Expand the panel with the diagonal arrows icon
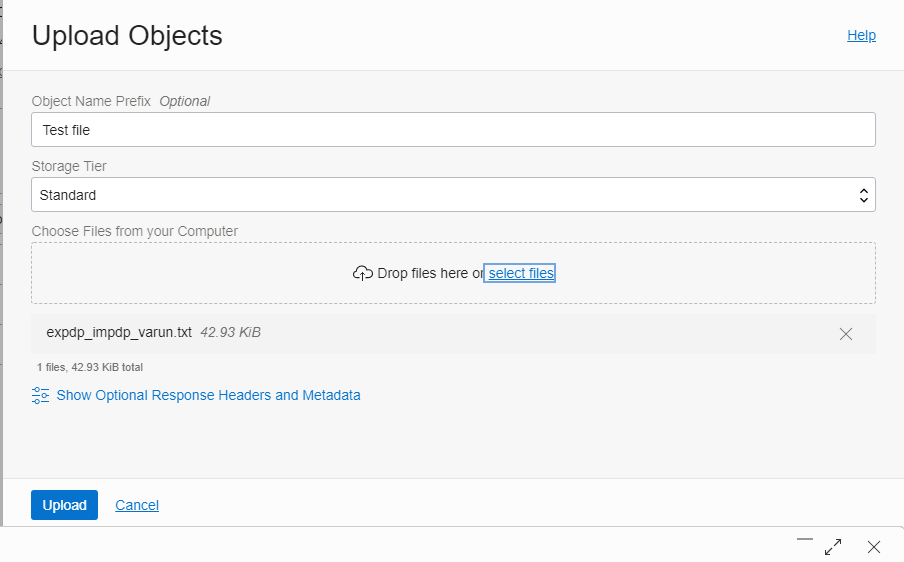 tap(833, 547)
